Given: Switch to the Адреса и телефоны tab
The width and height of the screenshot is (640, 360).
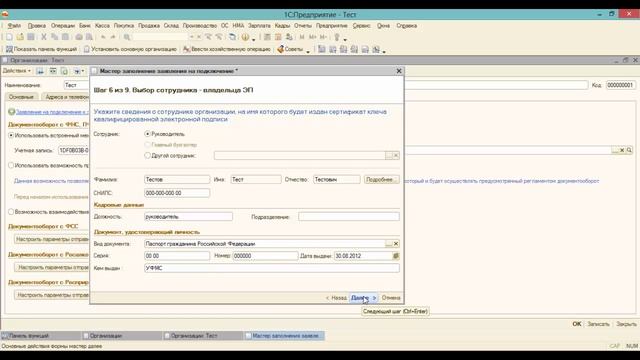Looking at the screenshot, I should 66,97.
